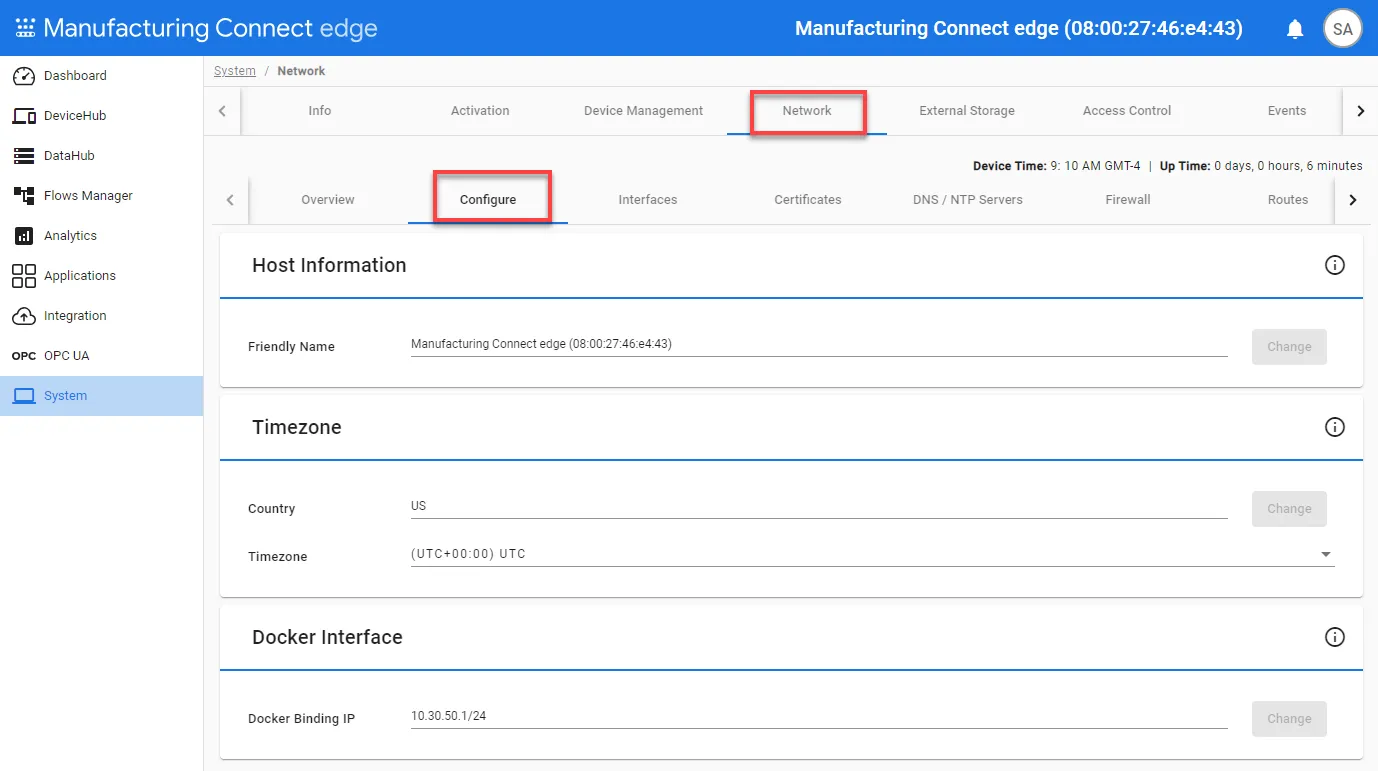The image size is (1378, 771).
Task: Click the Network breadcrumb text
Action: [x=301, y=71]
